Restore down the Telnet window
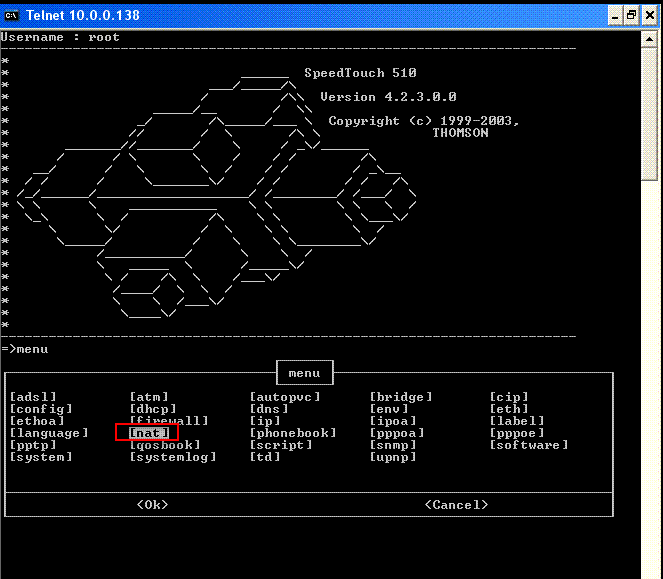 (631, 16)
